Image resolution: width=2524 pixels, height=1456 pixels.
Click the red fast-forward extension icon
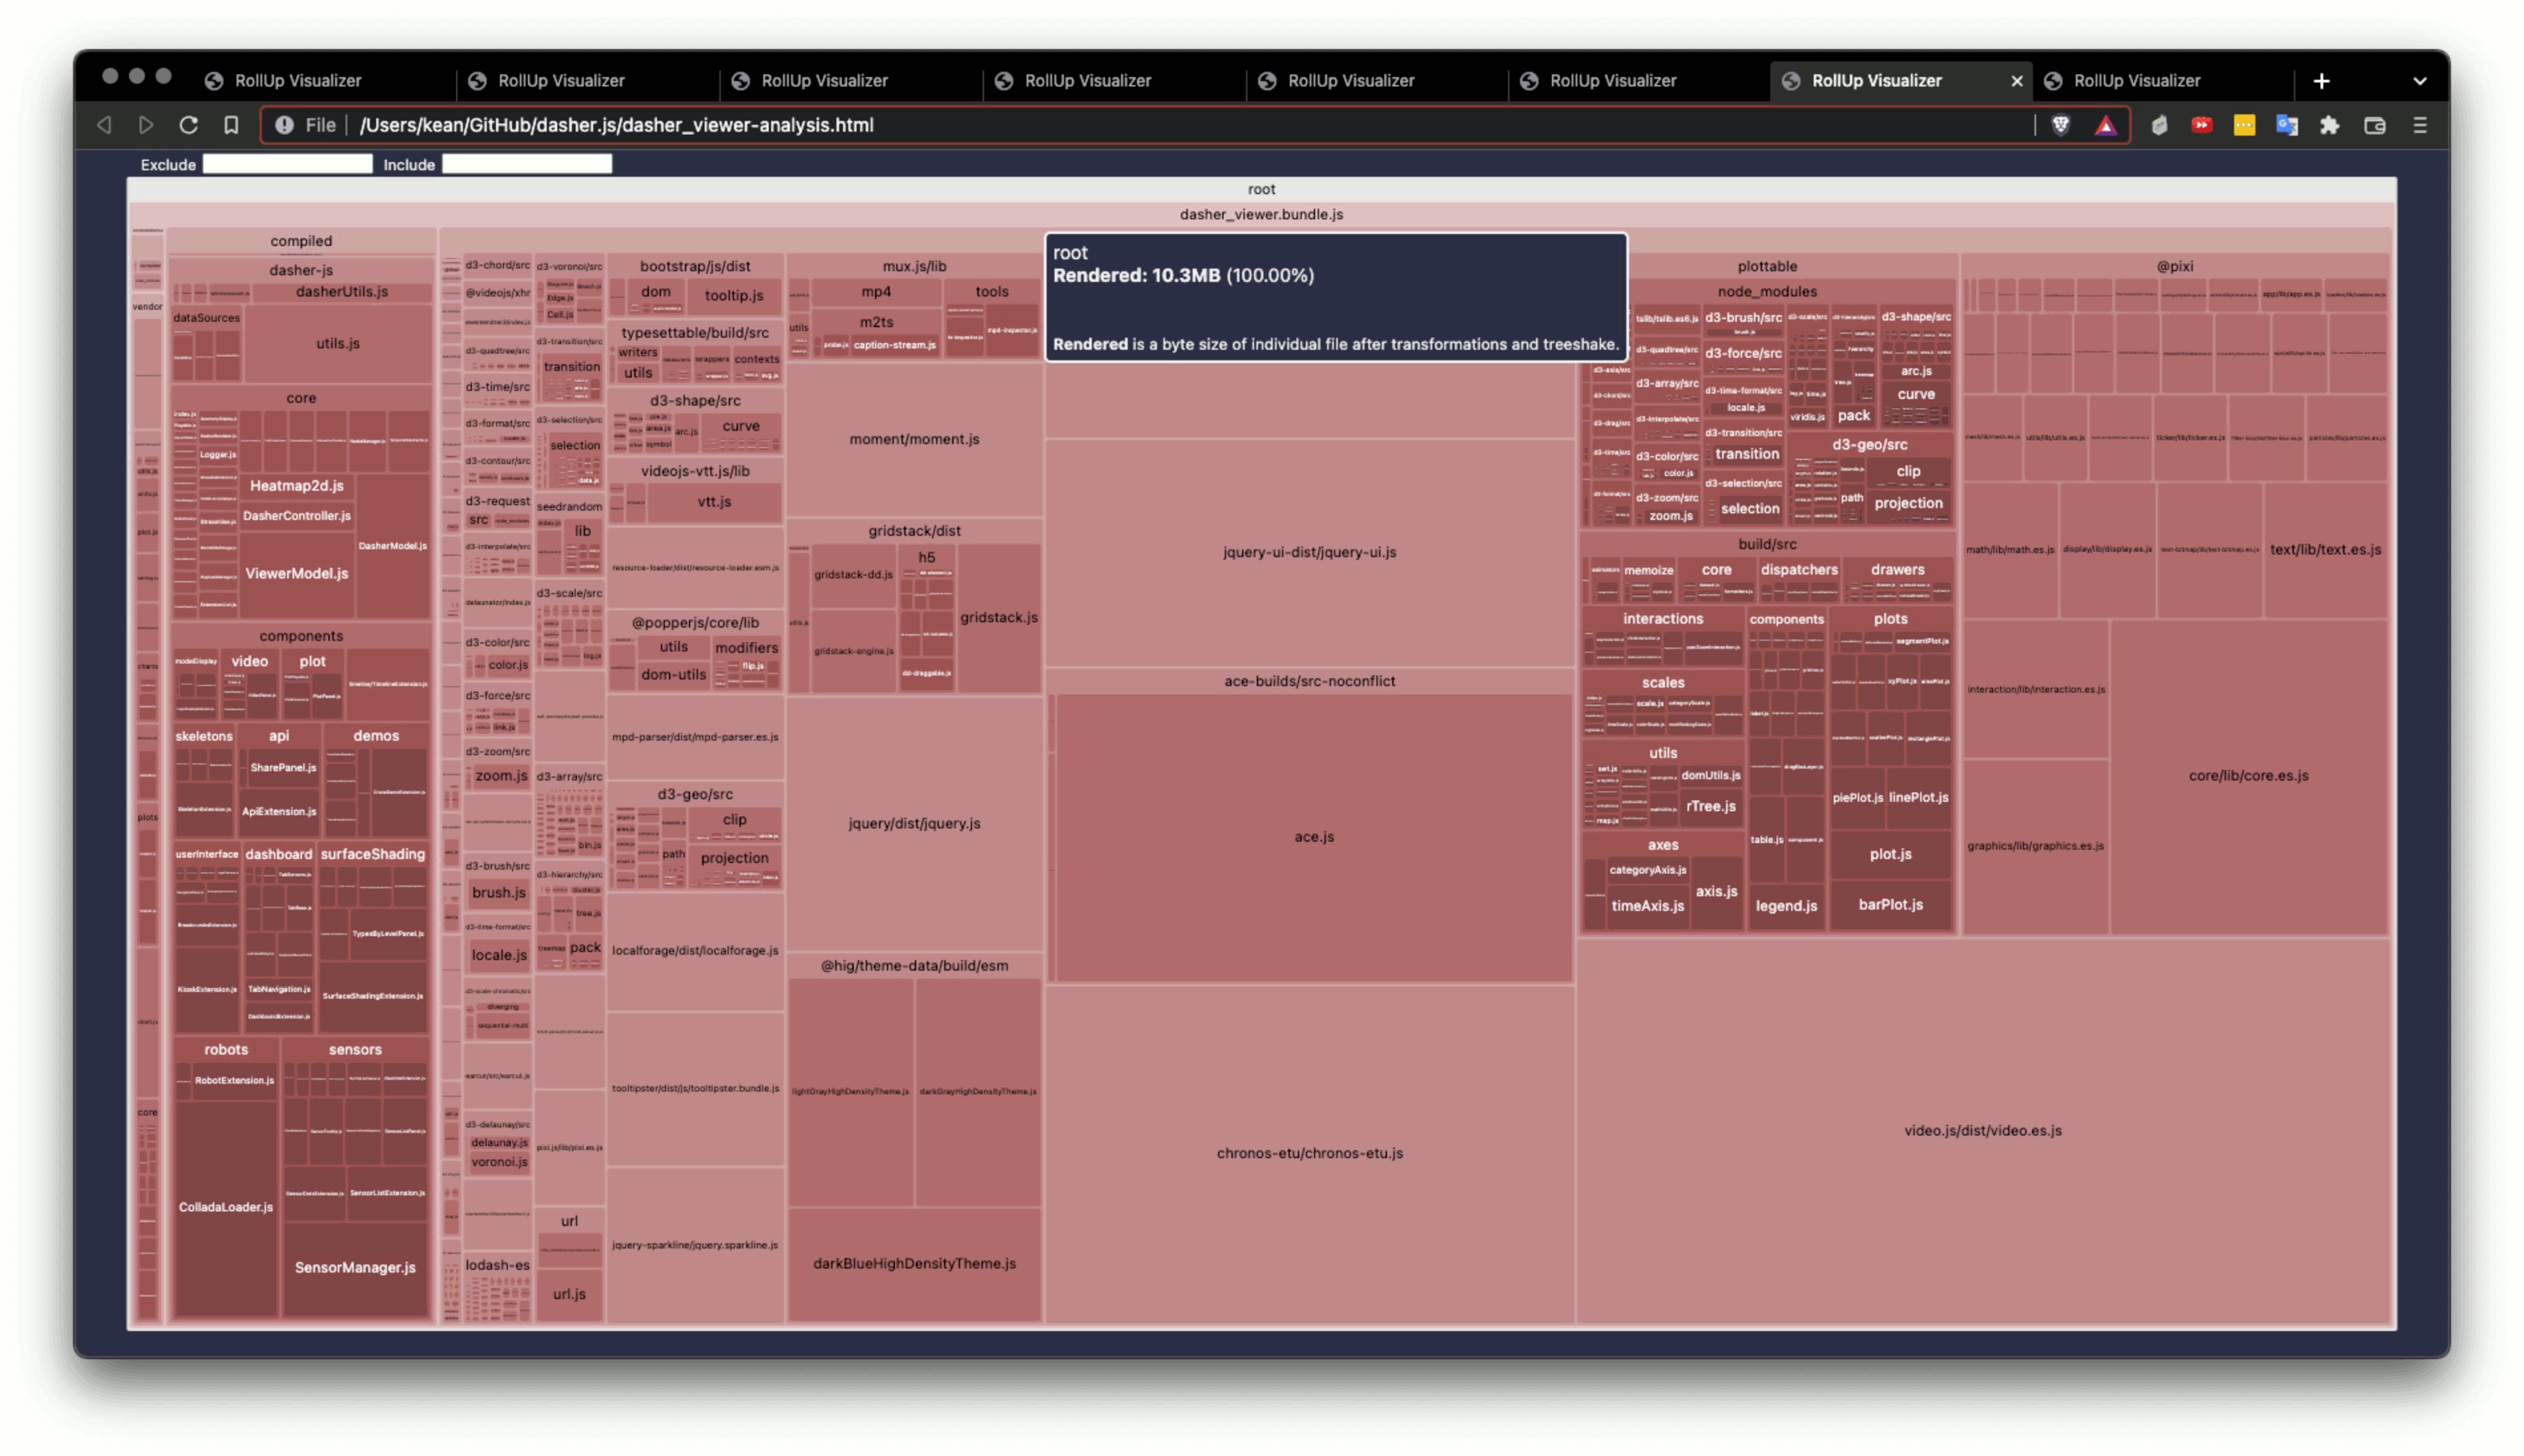2201,125
